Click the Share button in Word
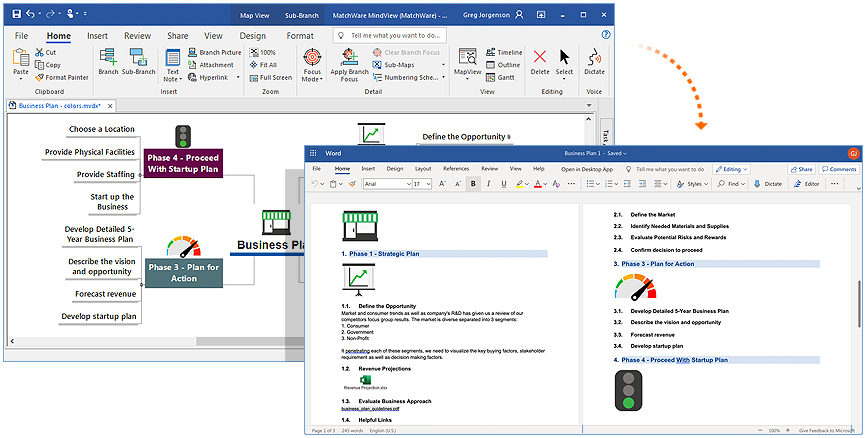 801,169
